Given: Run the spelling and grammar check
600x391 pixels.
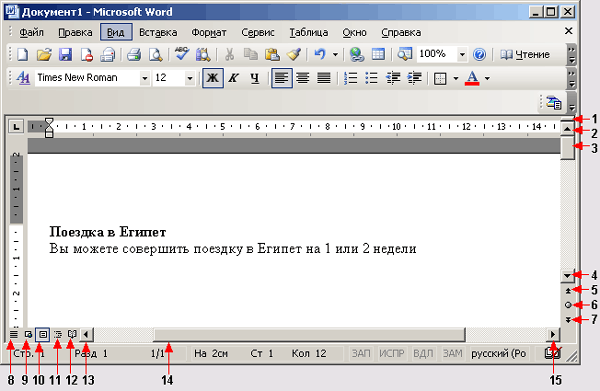Looking at the screenshot, I should [181, 54].
